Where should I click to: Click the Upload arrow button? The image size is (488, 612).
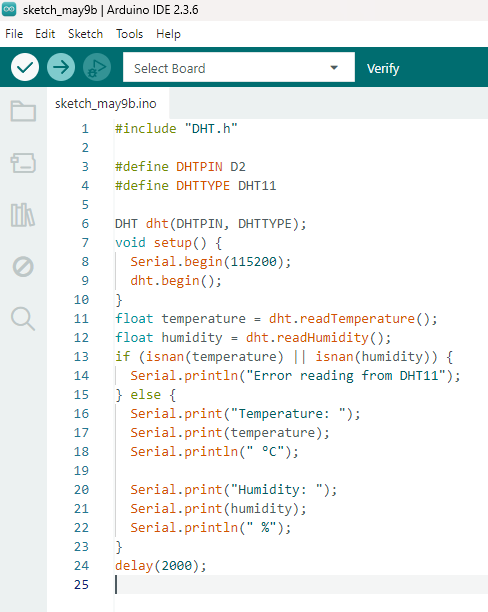pyautogui.click(x=61, y=68)
